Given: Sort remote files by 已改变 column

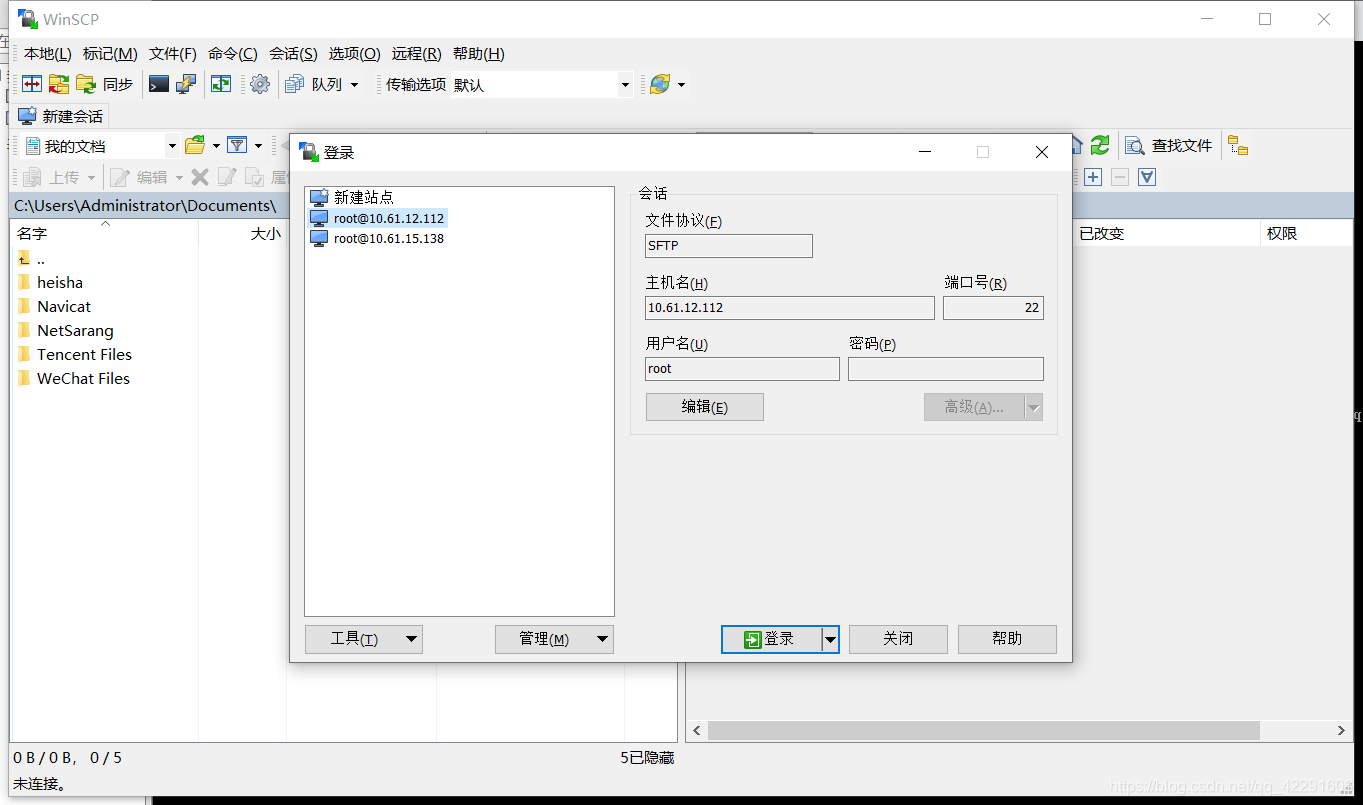Looking at the screenshot, I should [x=1165, y=233].
